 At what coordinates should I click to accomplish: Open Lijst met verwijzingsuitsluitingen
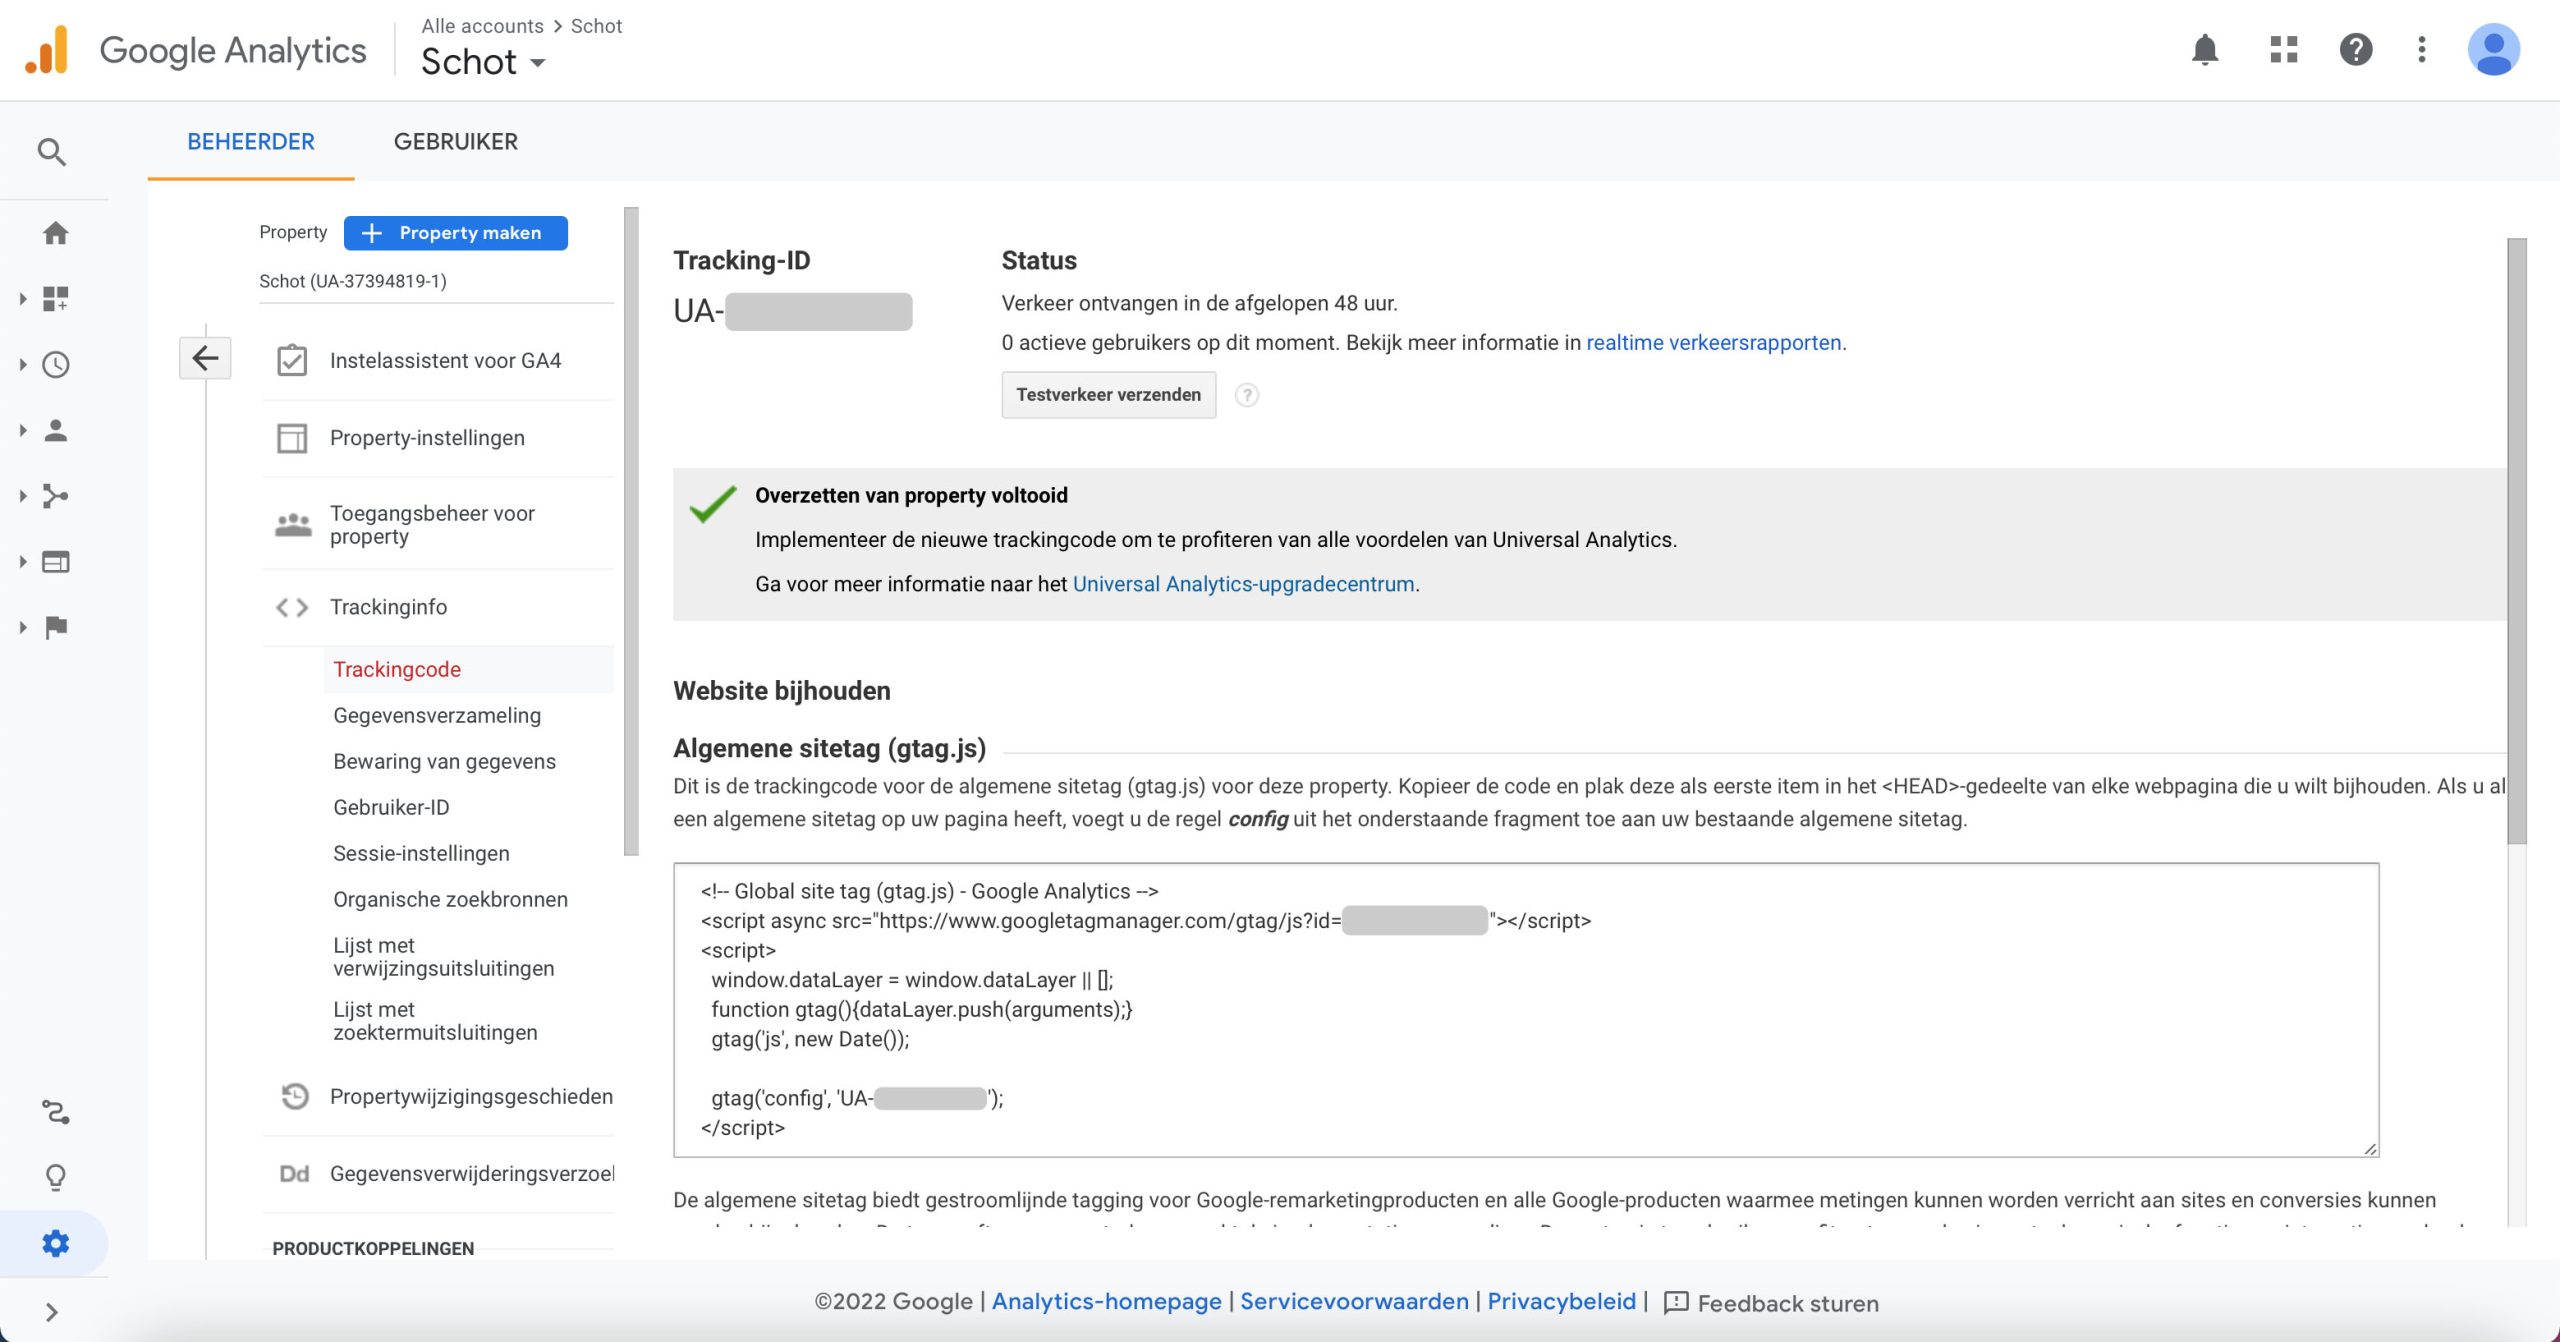(x=443, y=957)
